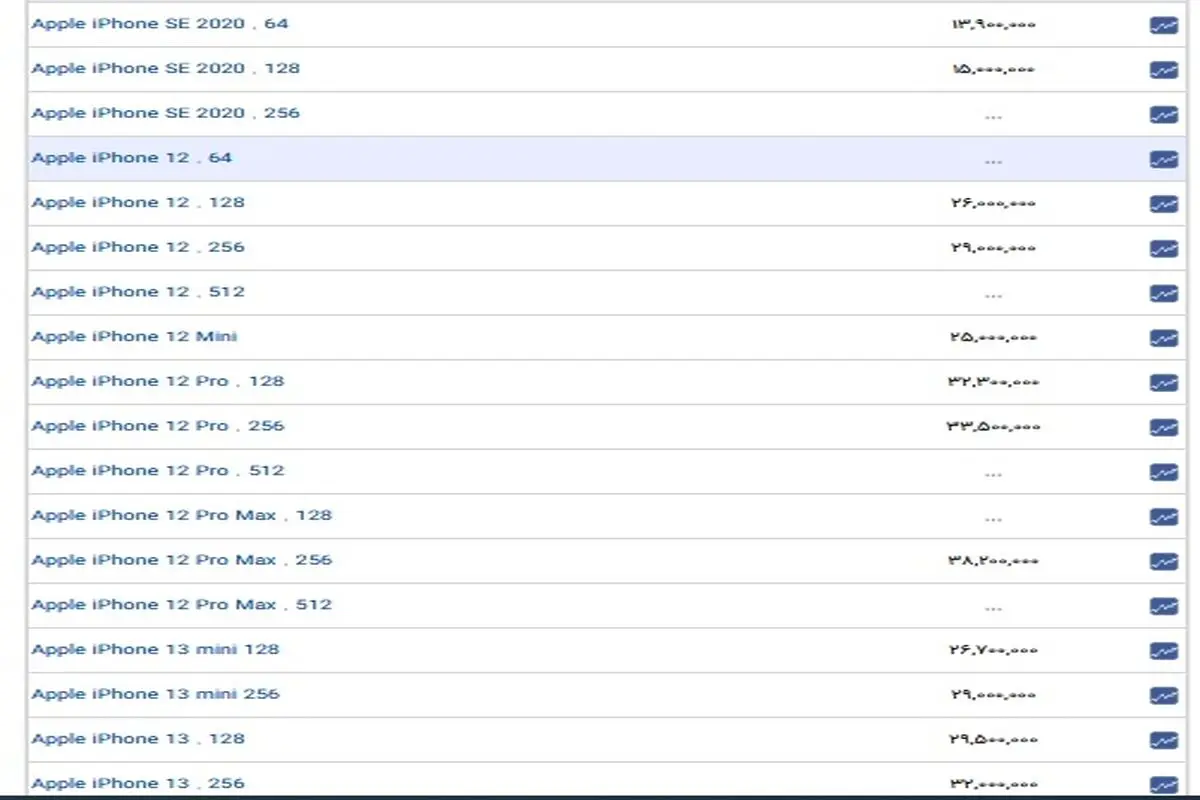
Task: Open price chart for iPhone 12 Pro Max 128
Action: click(1163, 517)
